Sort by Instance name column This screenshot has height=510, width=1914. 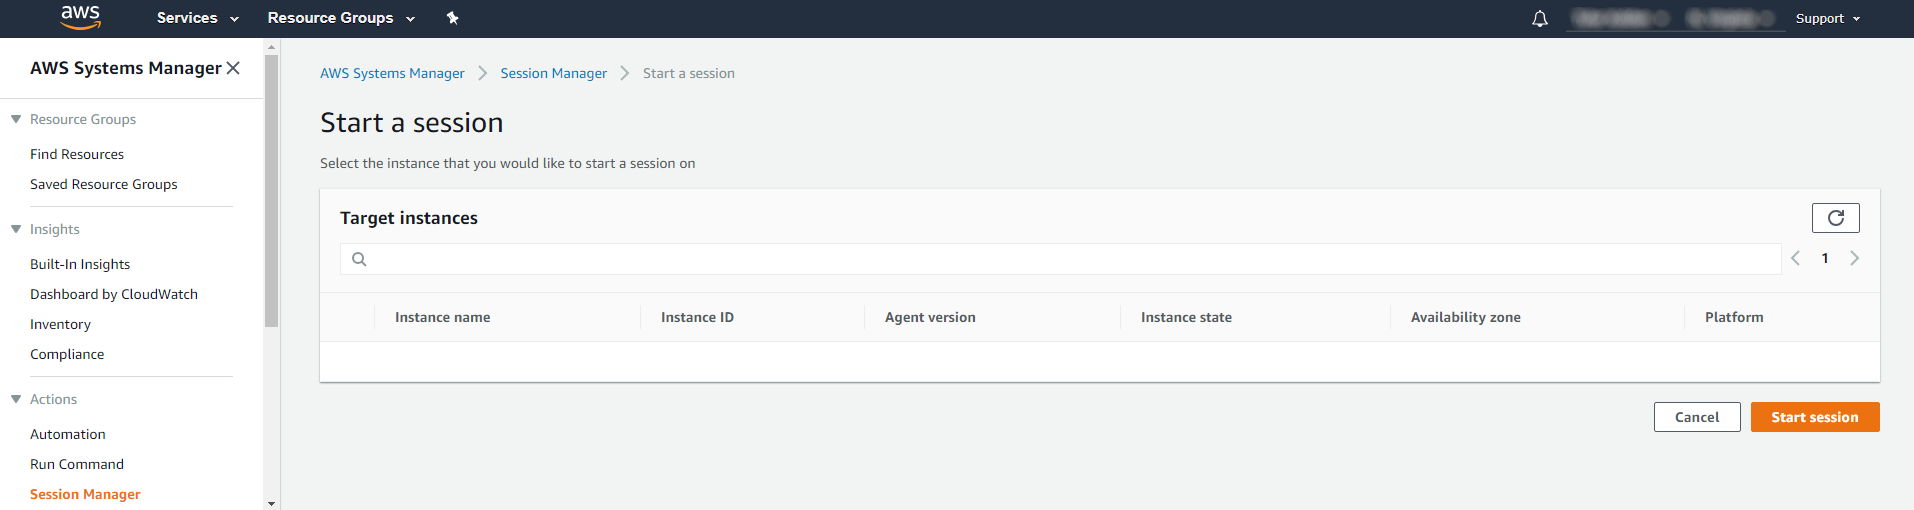coord(442,317)
